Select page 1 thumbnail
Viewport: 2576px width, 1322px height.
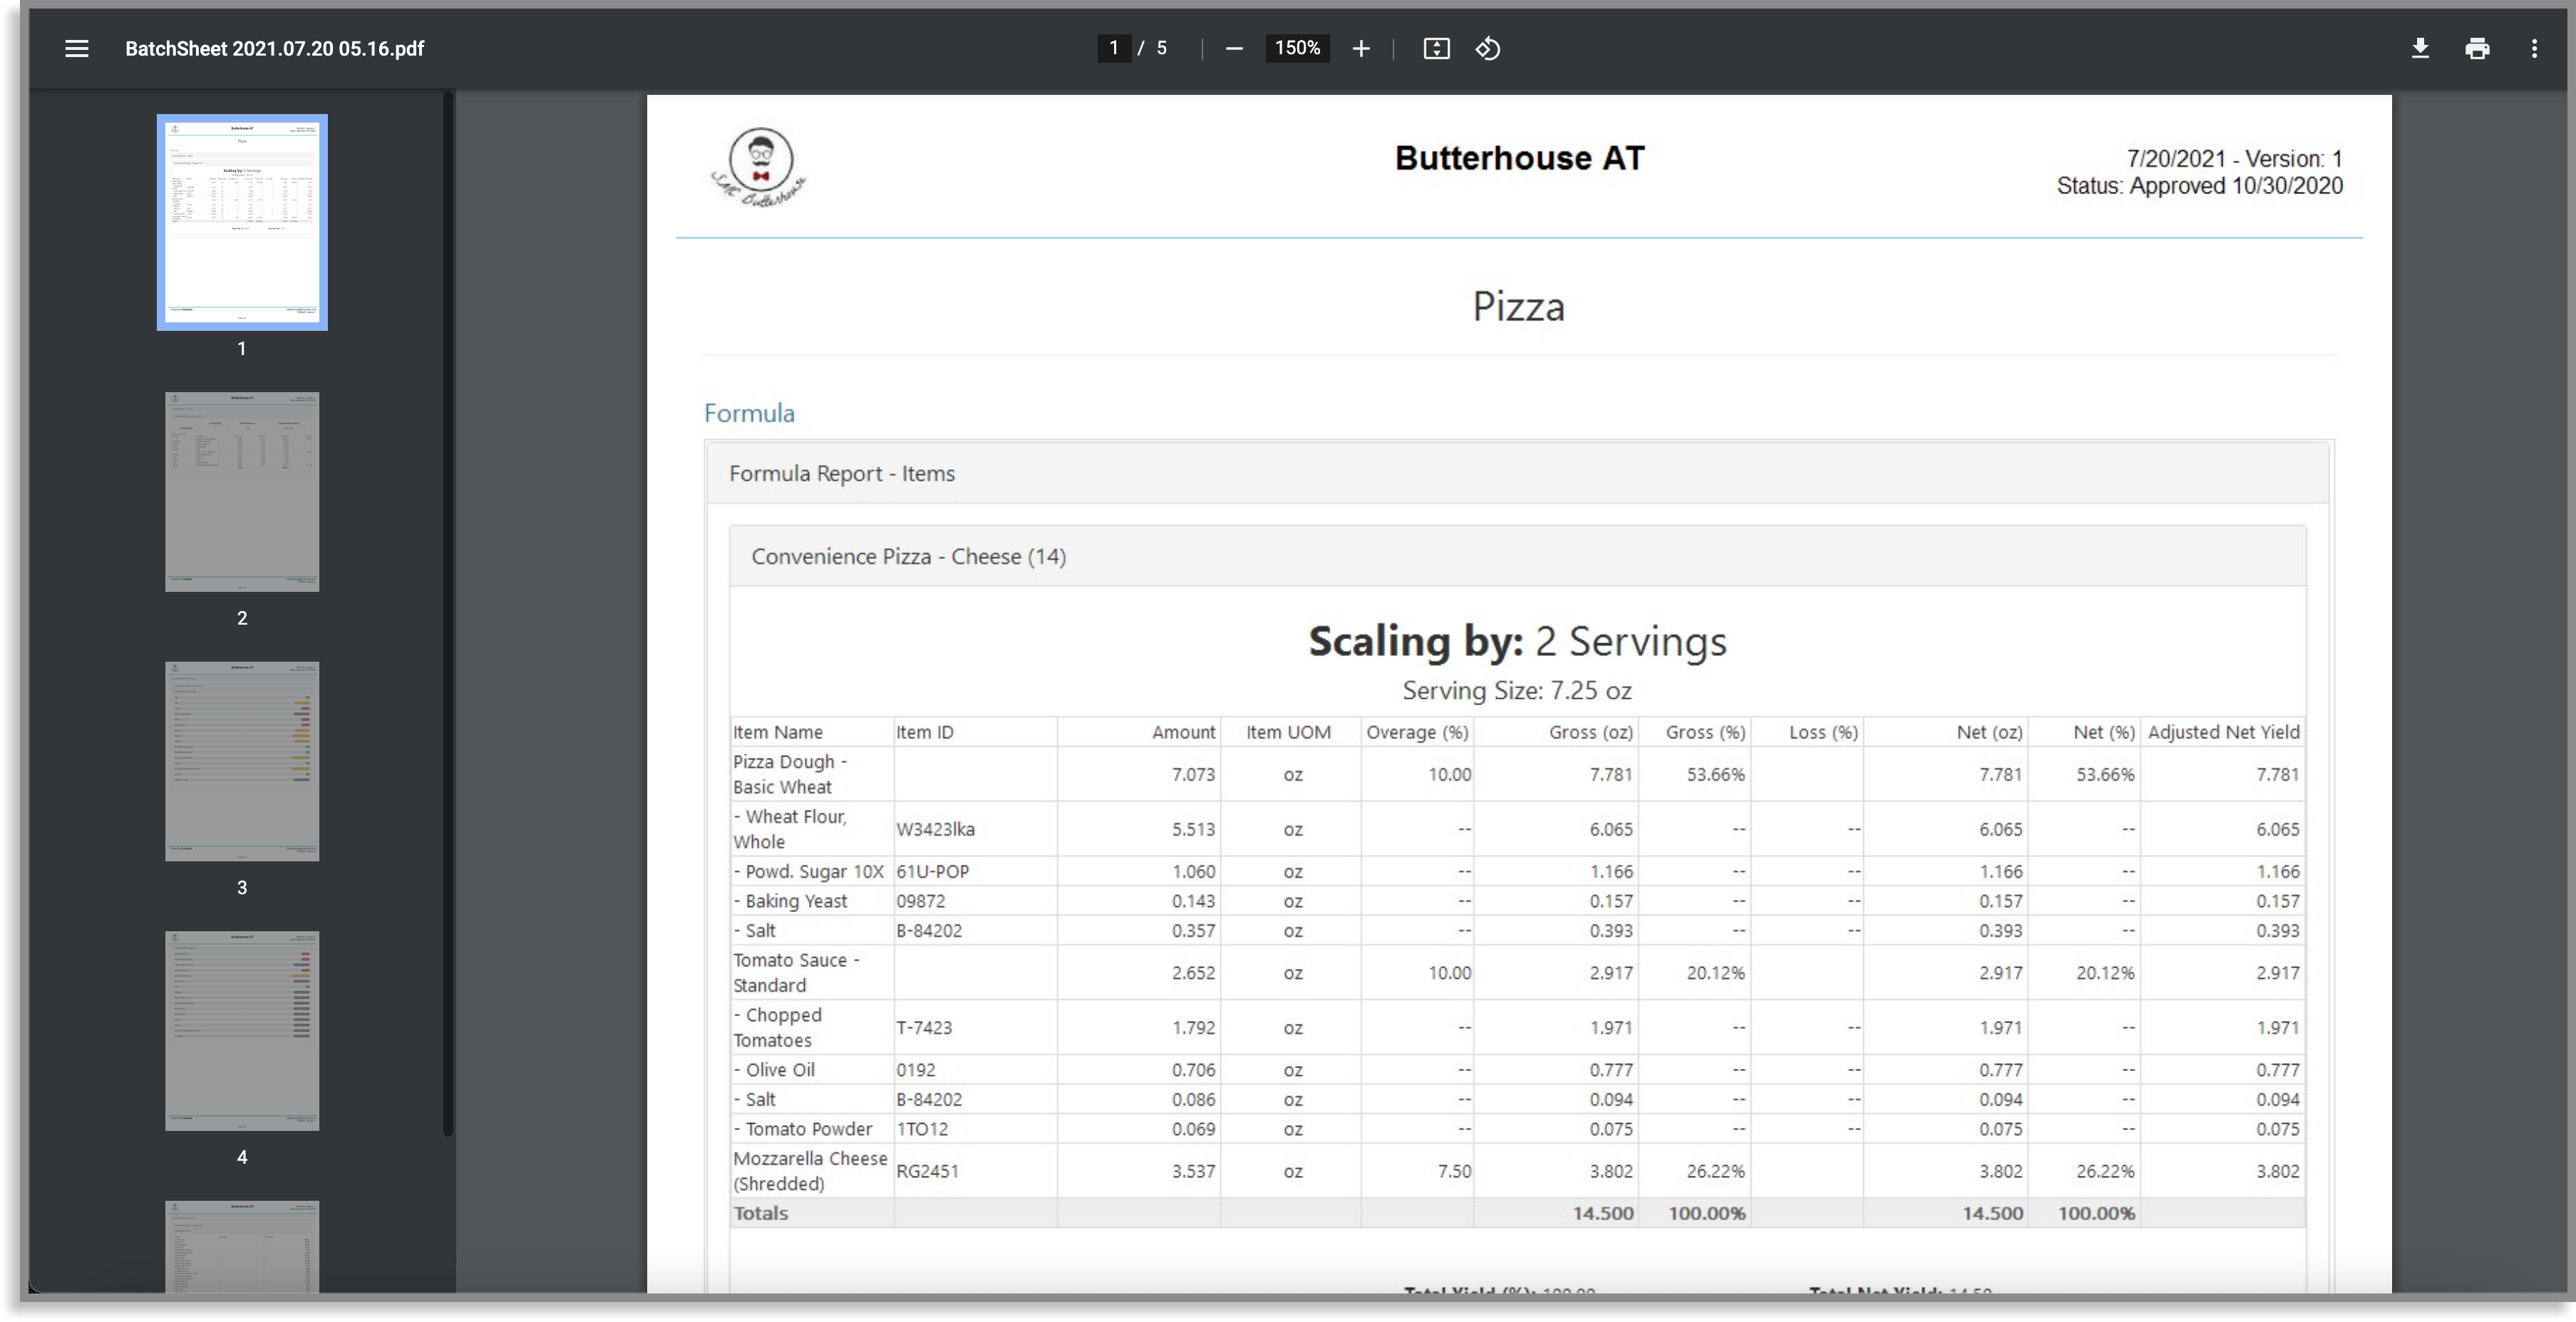click(x=242, y=222)
